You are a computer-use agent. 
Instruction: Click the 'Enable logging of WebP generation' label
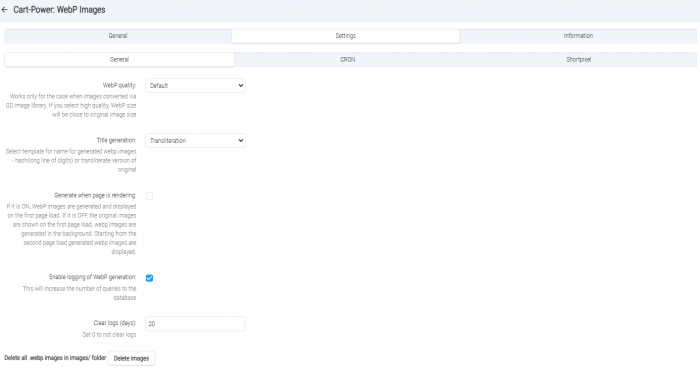coord(92,277)
